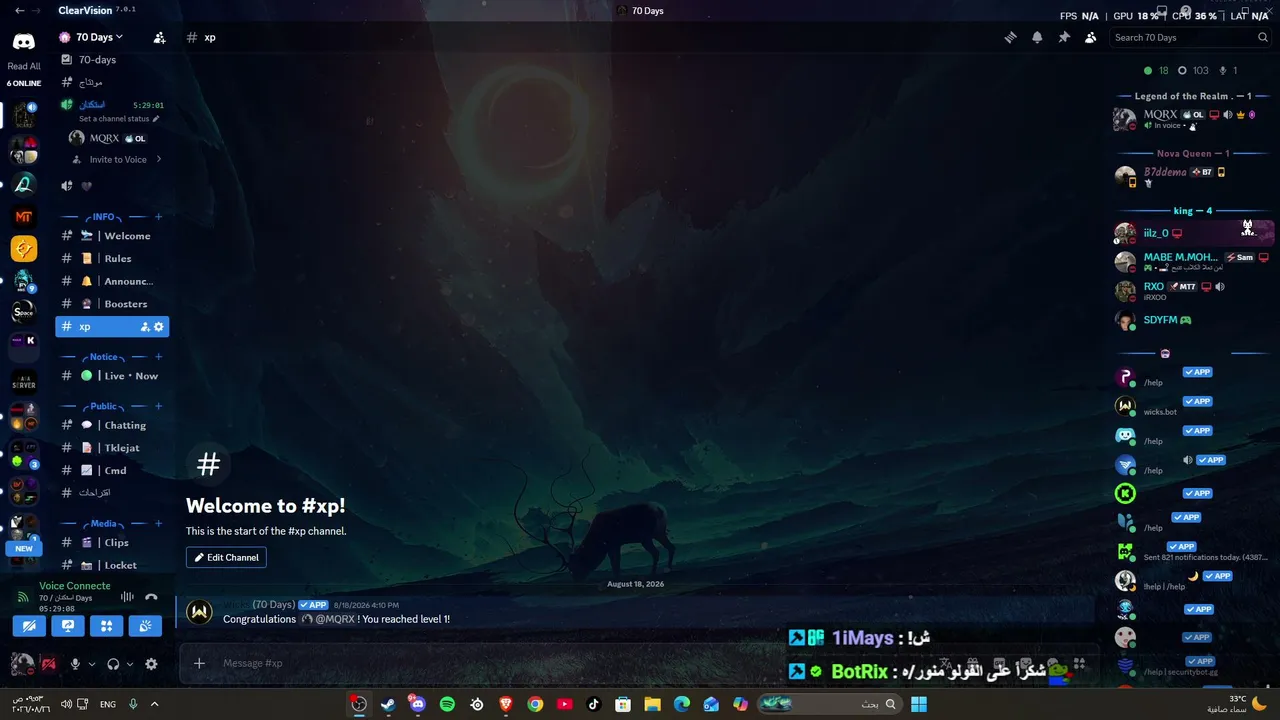
Task: Collapse the Media category
Action: tap(104, 524)
